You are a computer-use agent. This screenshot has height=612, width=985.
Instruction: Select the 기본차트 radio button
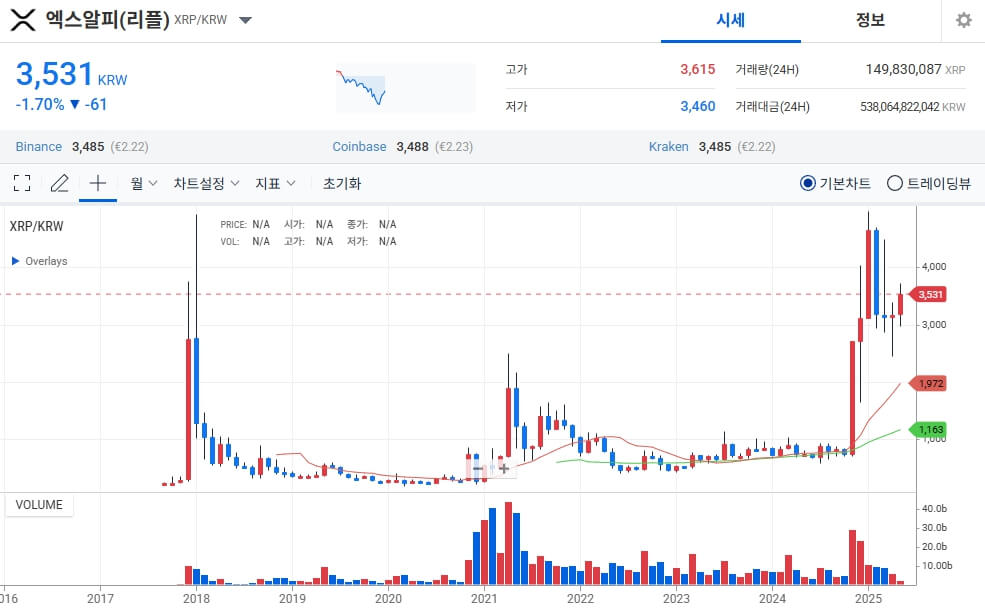tap(808, 183)
